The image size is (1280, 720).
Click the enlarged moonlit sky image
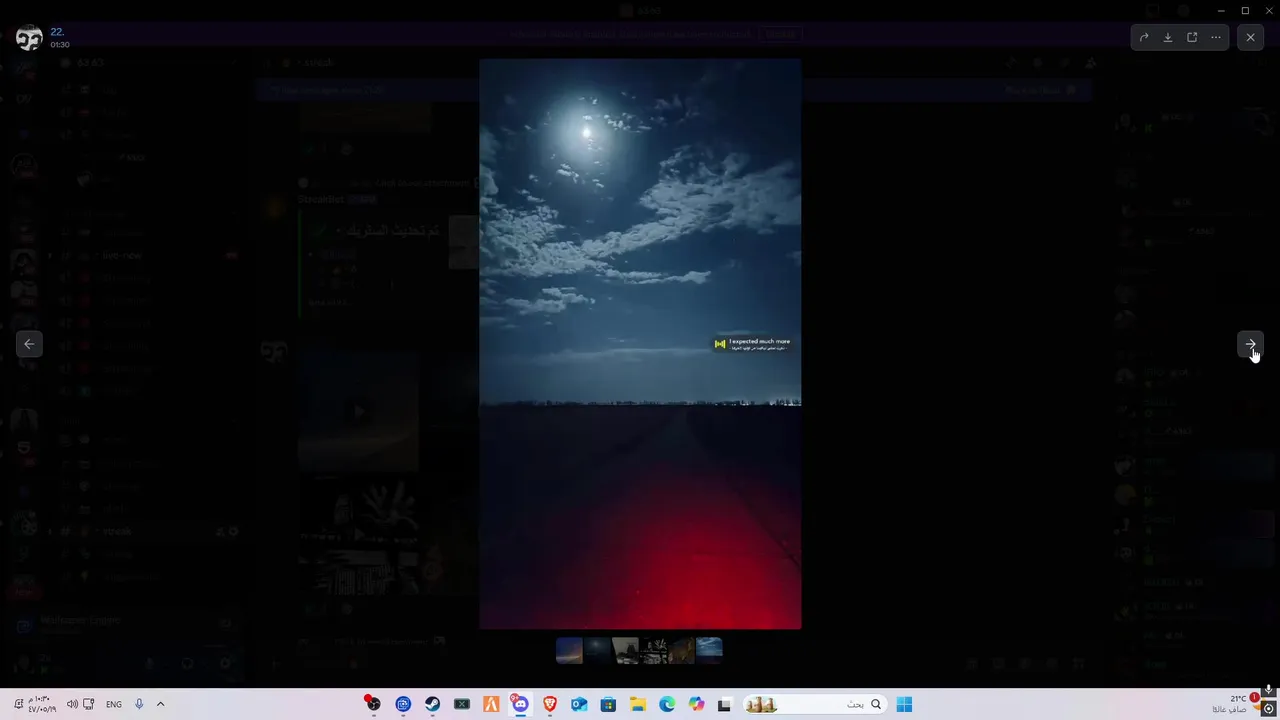coord(640,344)
